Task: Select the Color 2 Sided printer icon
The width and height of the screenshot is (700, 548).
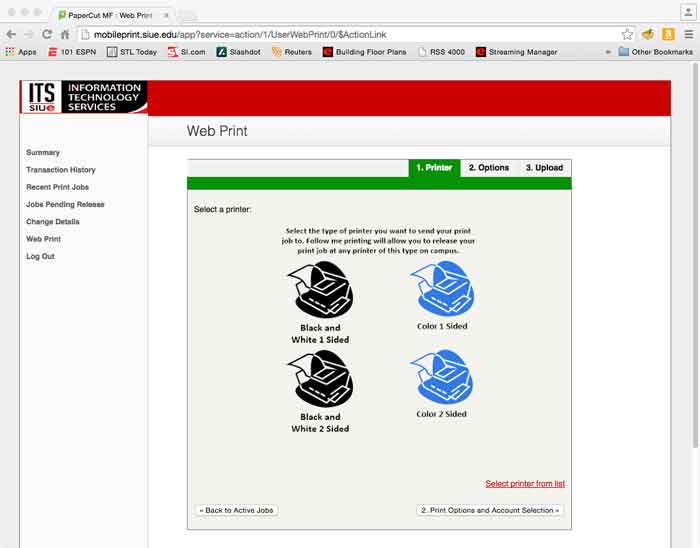Action: pos(442,377)
